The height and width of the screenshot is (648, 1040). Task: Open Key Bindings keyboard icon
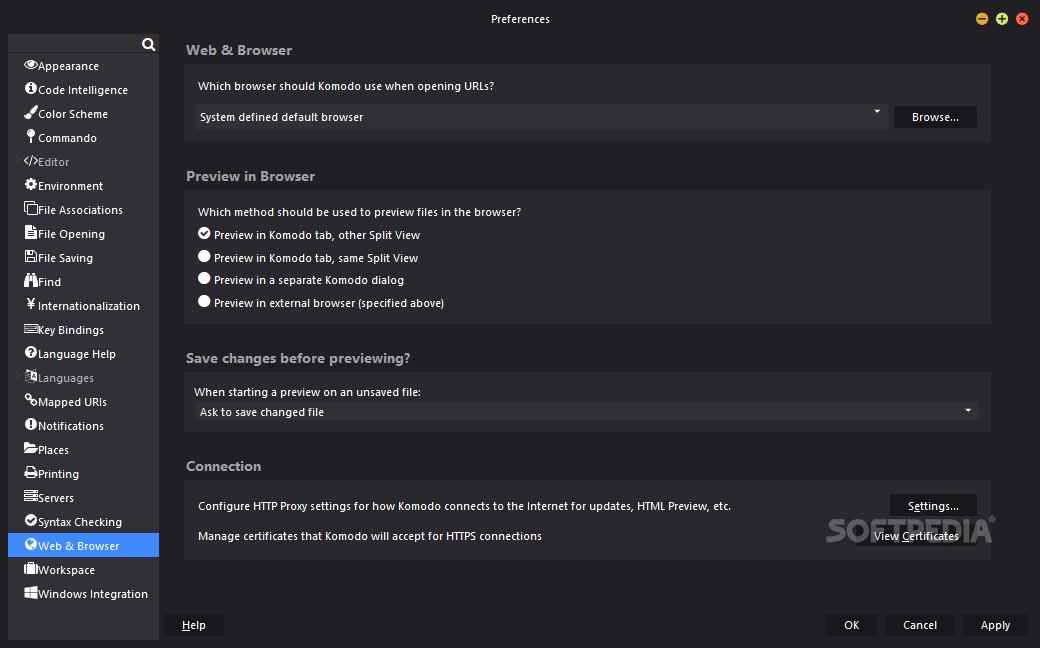pos(31,328)
